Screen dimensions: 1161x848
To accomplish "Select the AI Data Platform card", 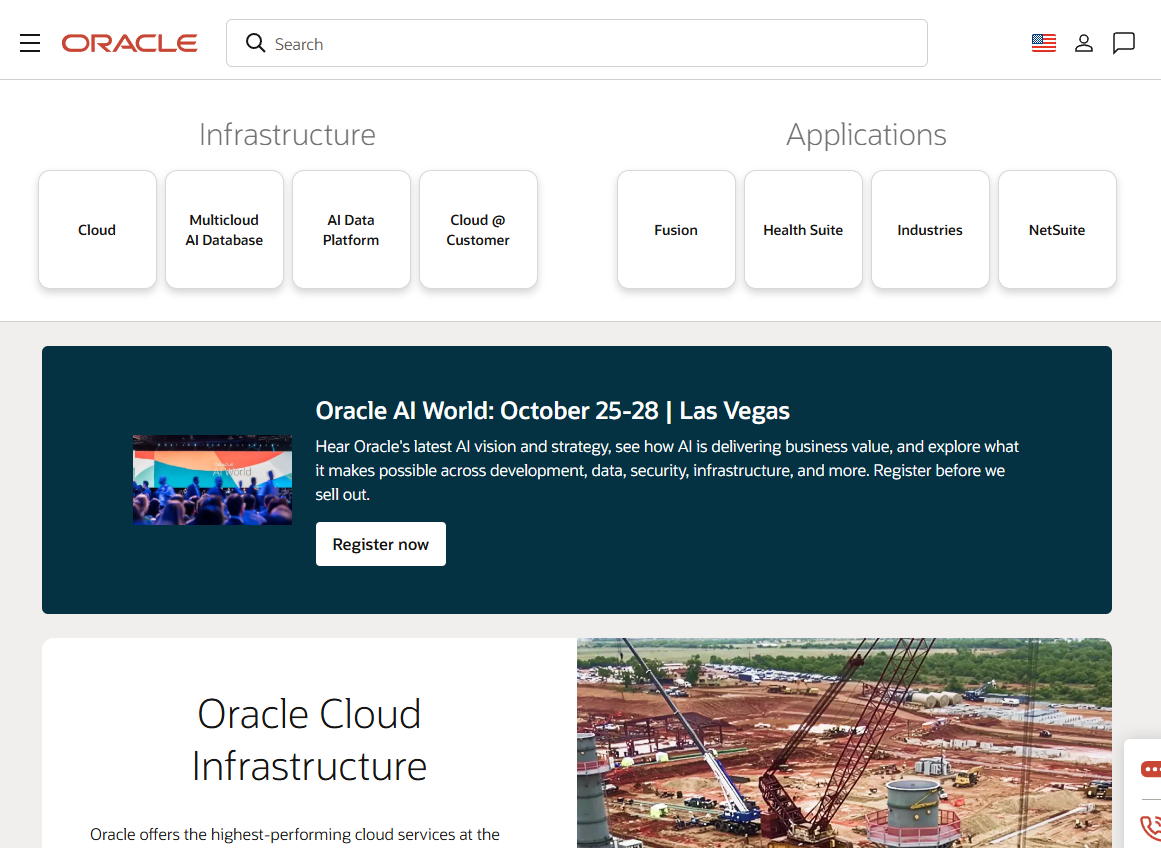I will [351, 230].
